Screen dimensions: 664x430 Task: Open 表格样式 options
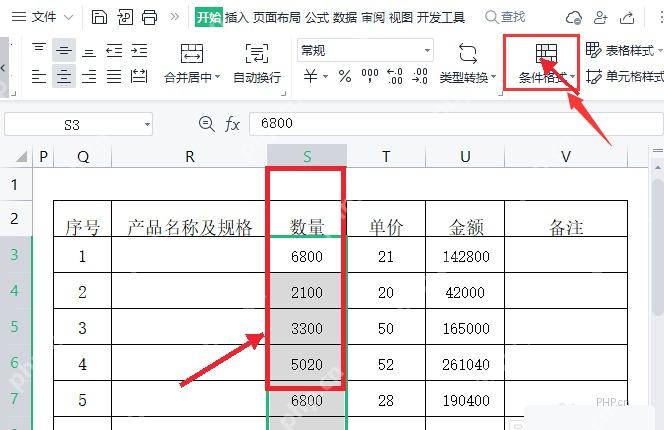(623, 50)
